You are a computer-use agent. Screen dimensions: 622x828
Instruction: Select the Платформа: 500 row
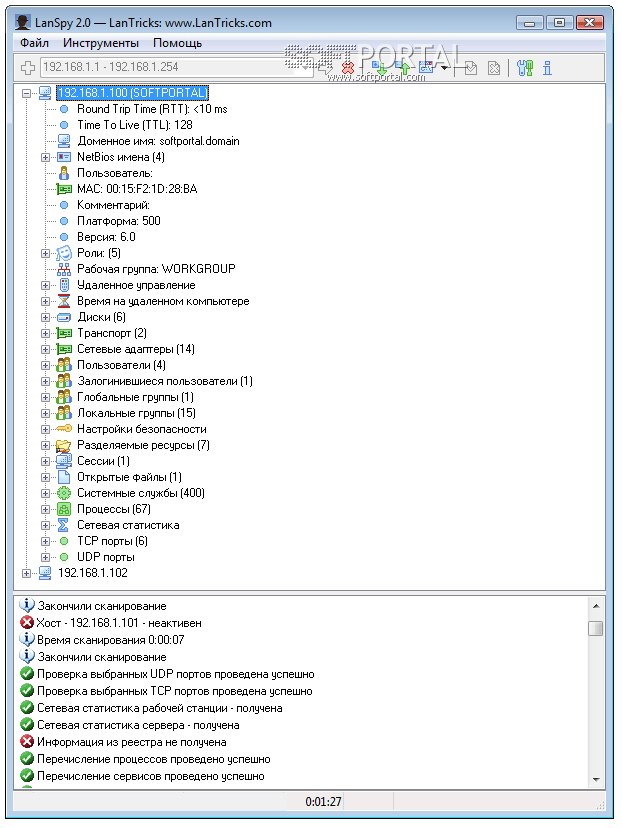point(119,221)
